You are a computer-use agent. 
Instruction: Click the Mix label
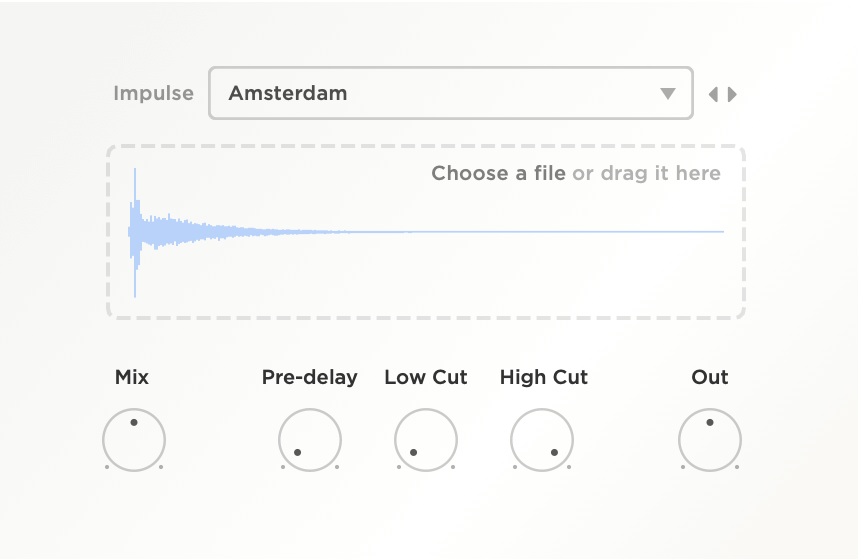(x=132, y=377)
